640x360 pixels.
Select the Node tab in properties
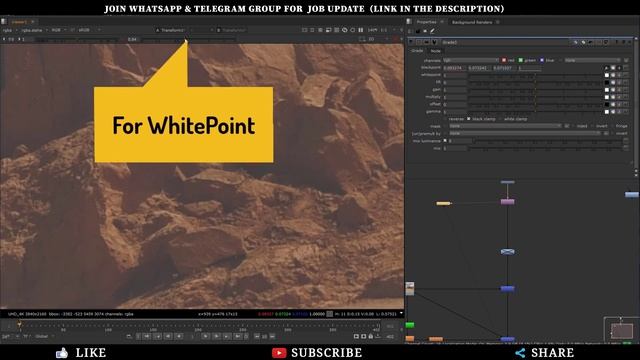coord(436,51)
